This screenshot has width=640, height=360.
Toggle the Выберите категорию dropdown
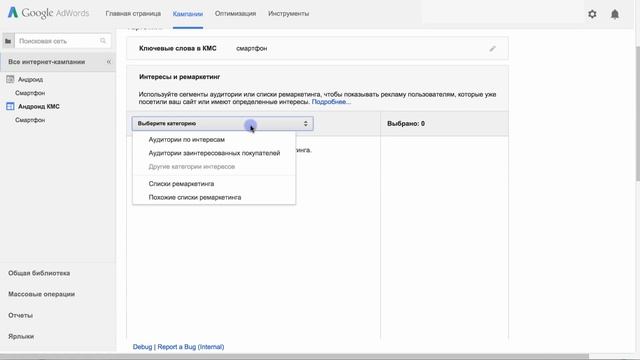pyautogui.click(x=222, y=124)
